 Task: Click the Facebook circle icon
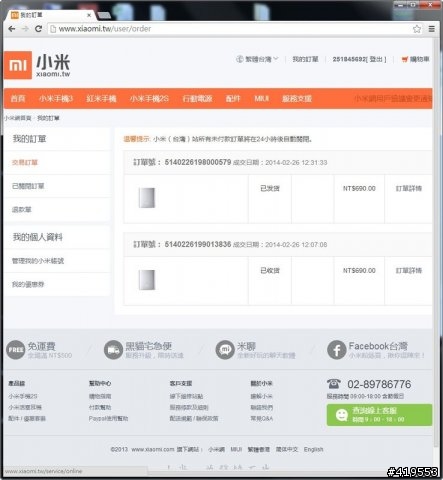click(336, 350)
